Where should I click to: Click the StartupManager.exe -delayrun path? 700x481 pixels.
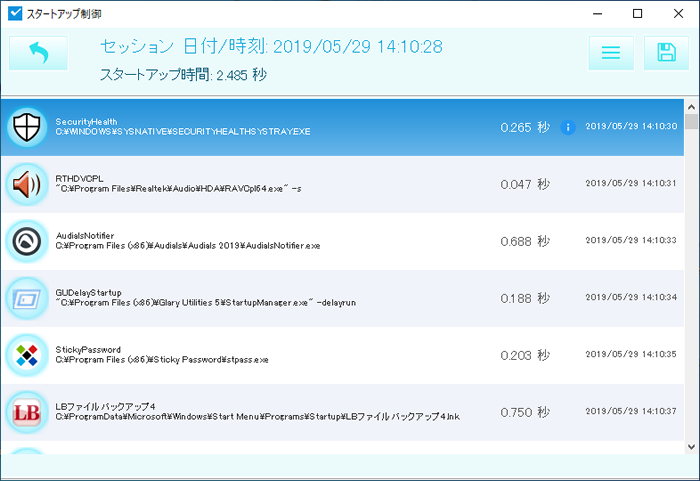tap(206, 303)
